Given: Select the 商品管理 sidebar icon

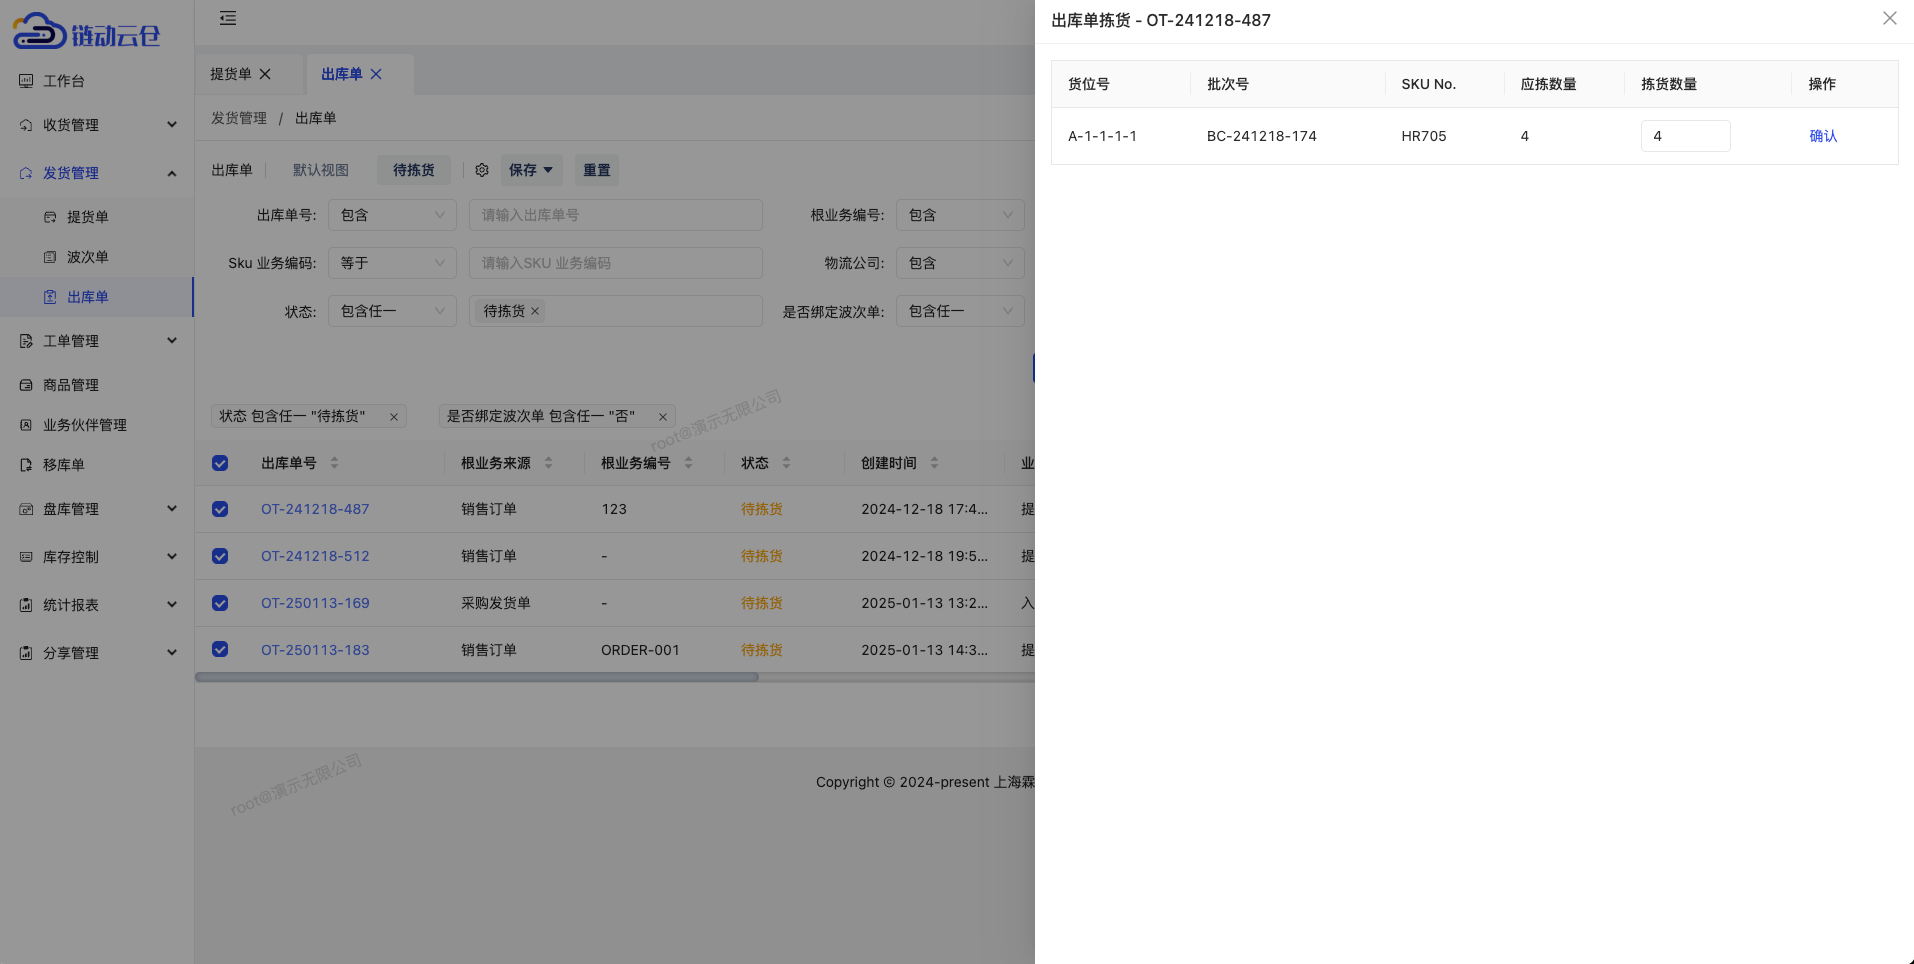Looking at the screenshot, I should 26,385.
